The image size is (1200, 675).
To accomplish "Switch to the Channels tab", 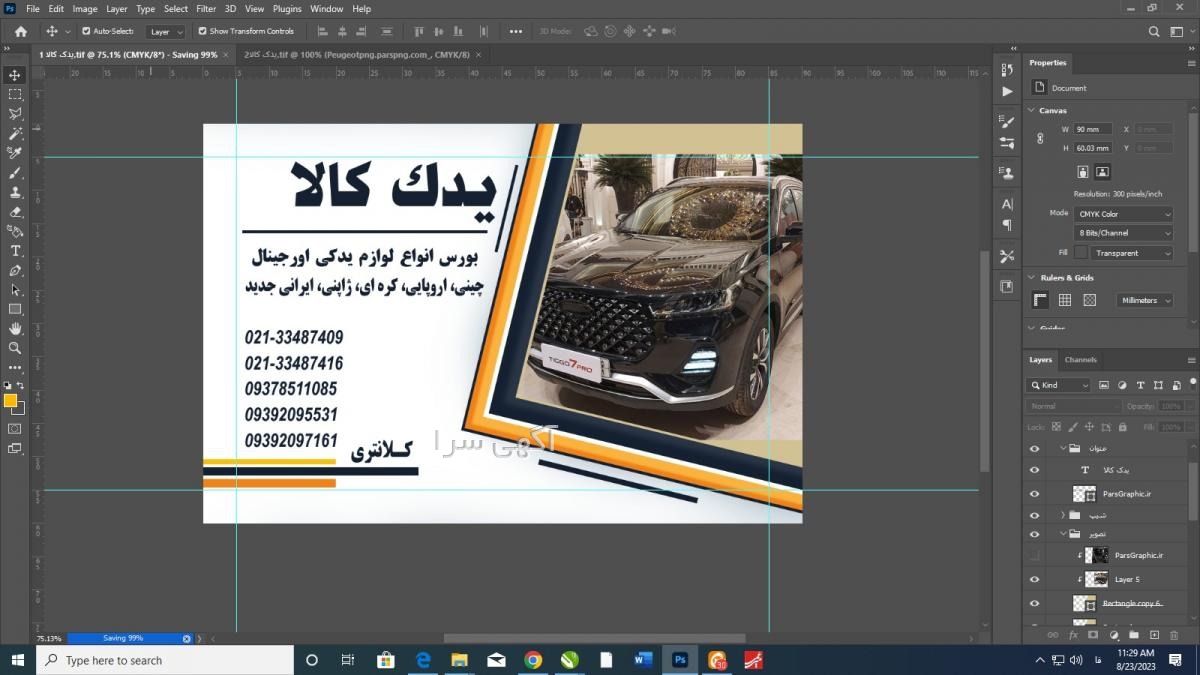I will pos(1081,359).
